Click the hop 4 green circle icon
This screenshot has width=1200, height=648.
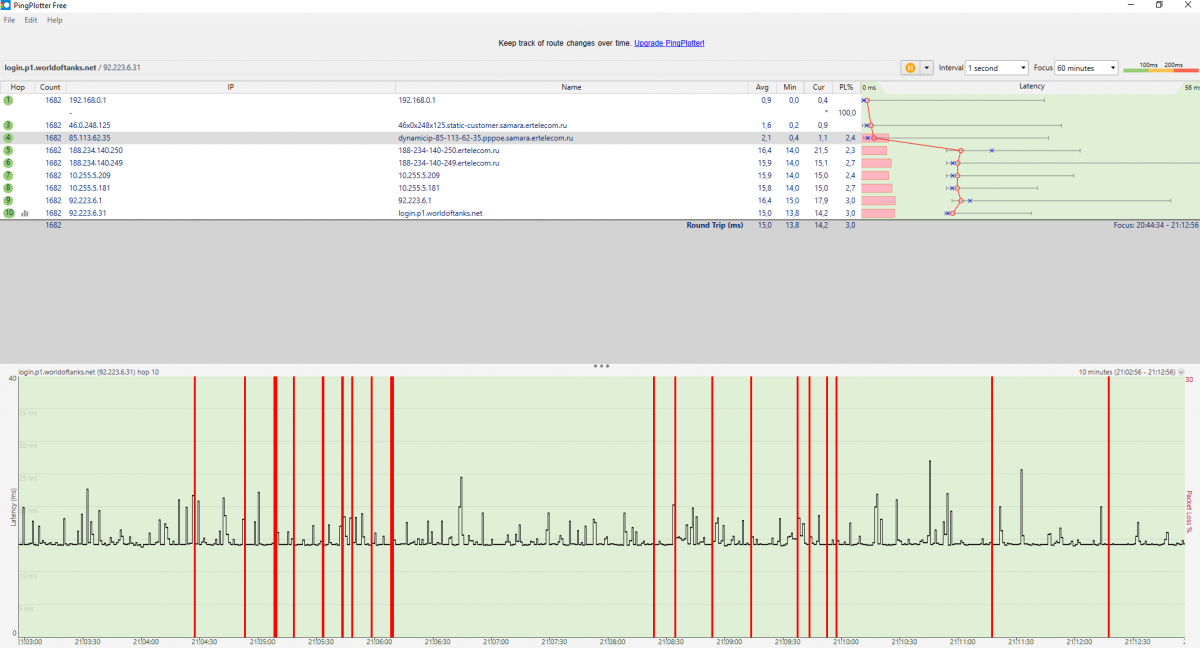click(x=8, y=138)
